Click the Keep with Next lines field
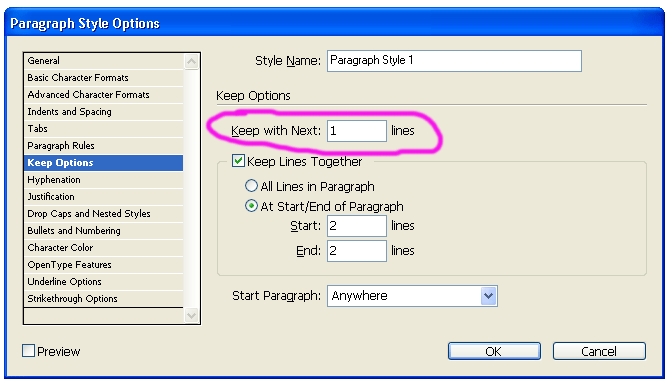This screenshot has height=384, width=672. pyautogui.click(x=357, y=131)
